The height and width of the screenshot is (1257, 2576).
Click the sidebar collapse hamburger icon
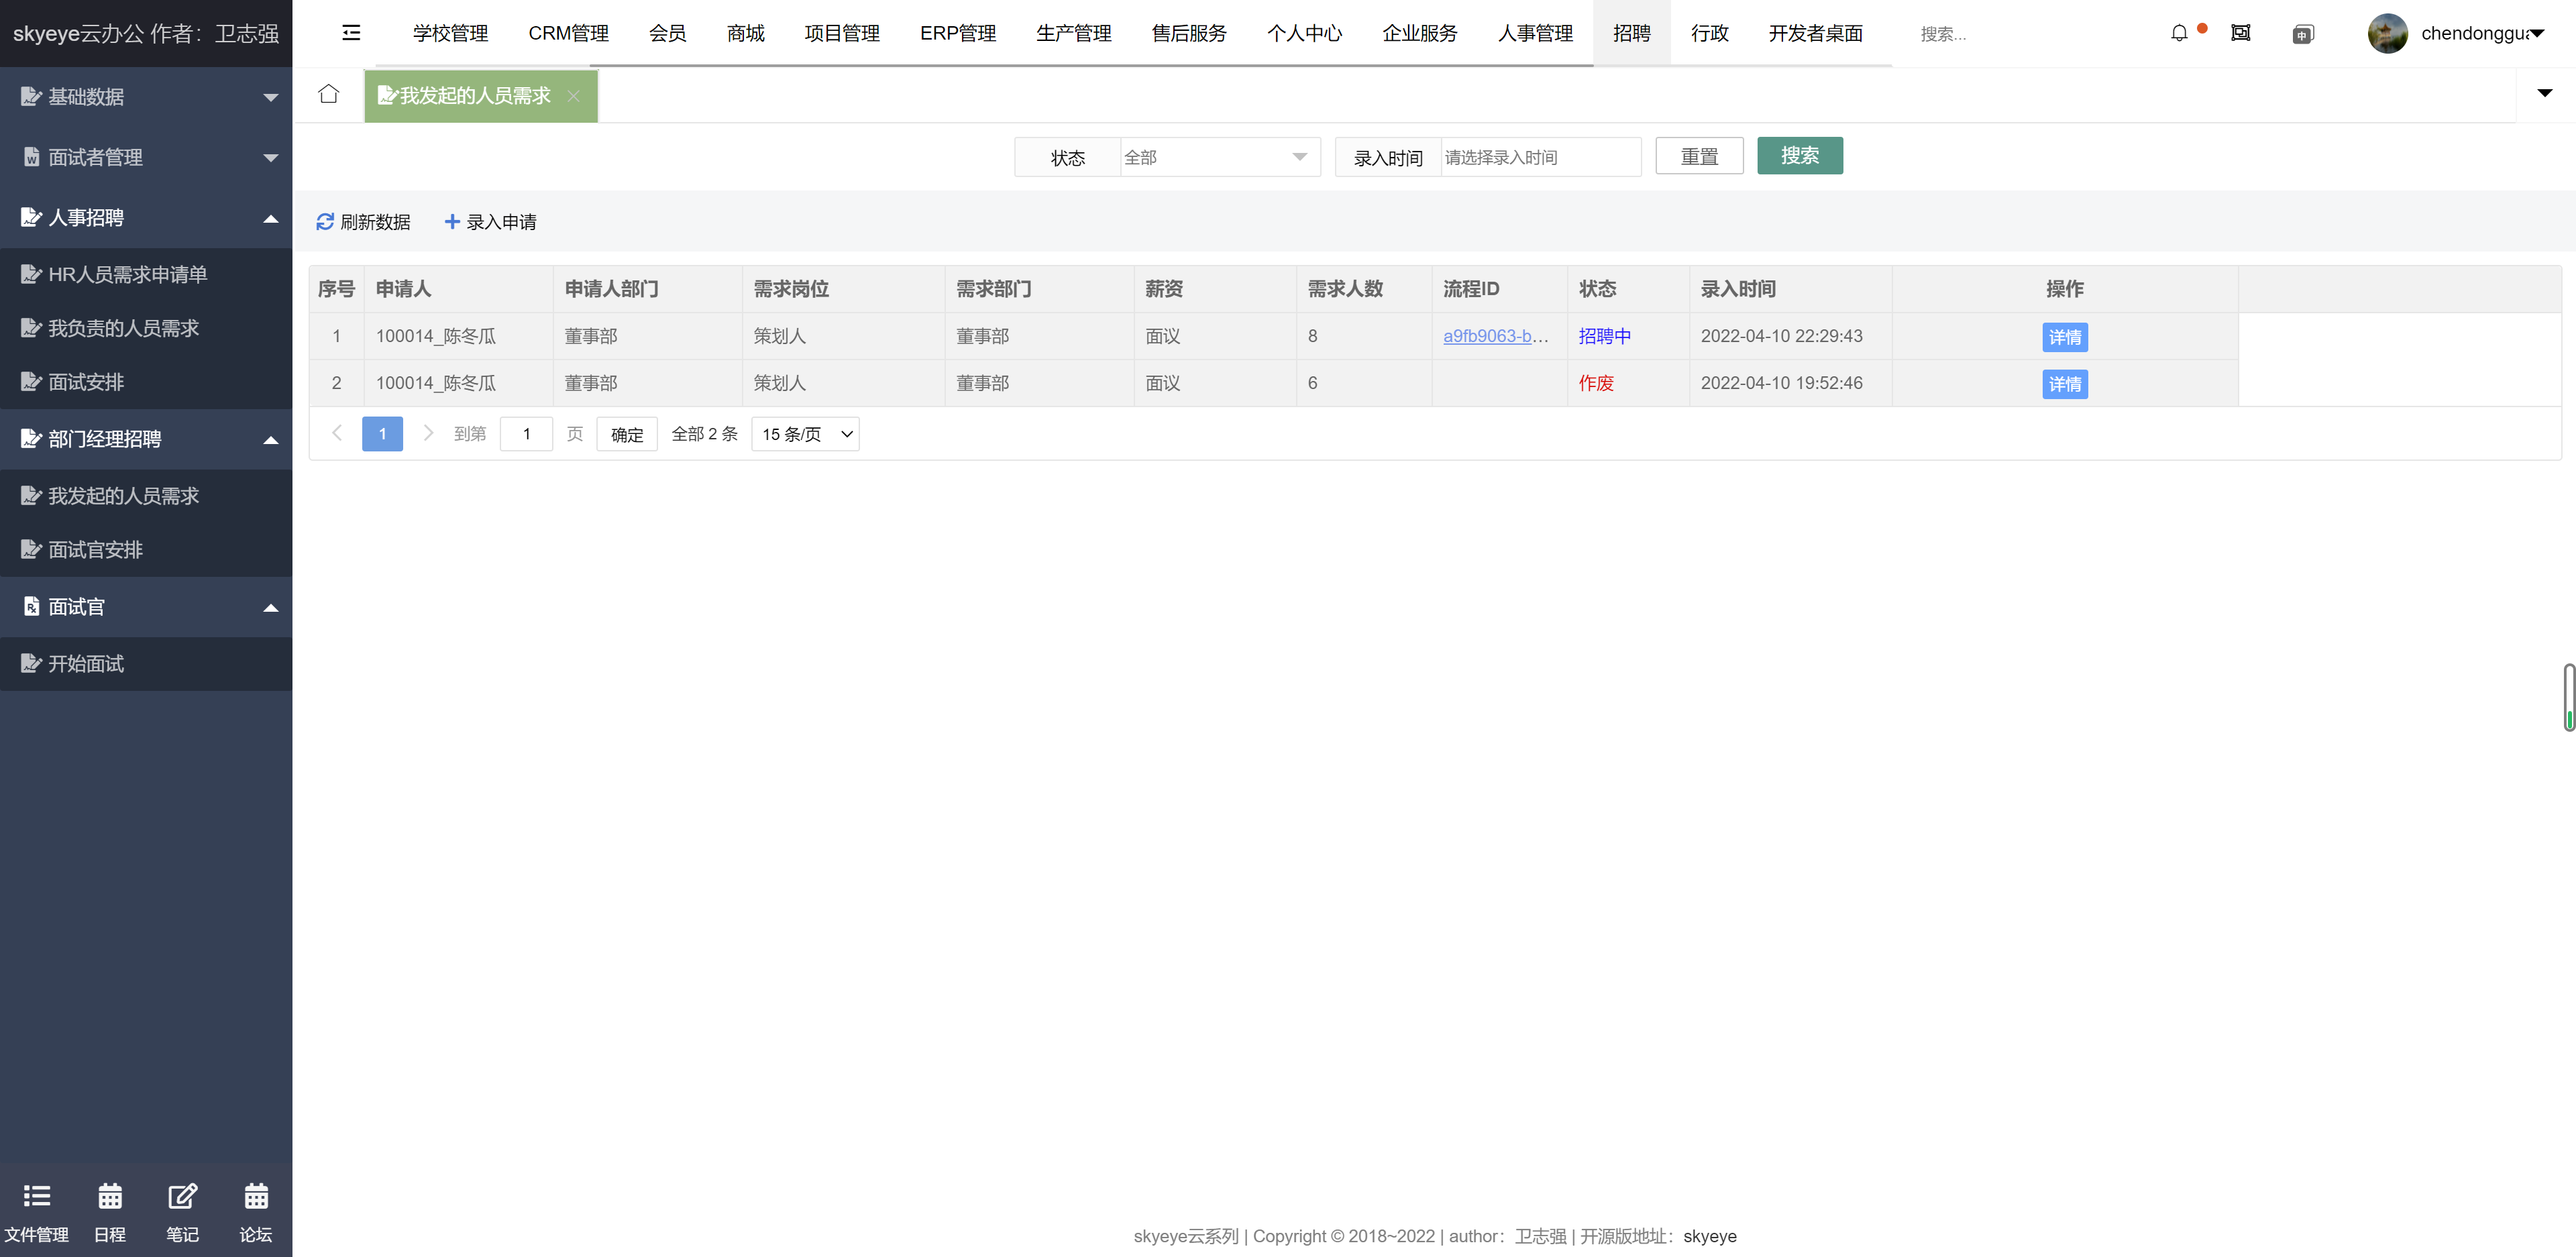(351, 33)
